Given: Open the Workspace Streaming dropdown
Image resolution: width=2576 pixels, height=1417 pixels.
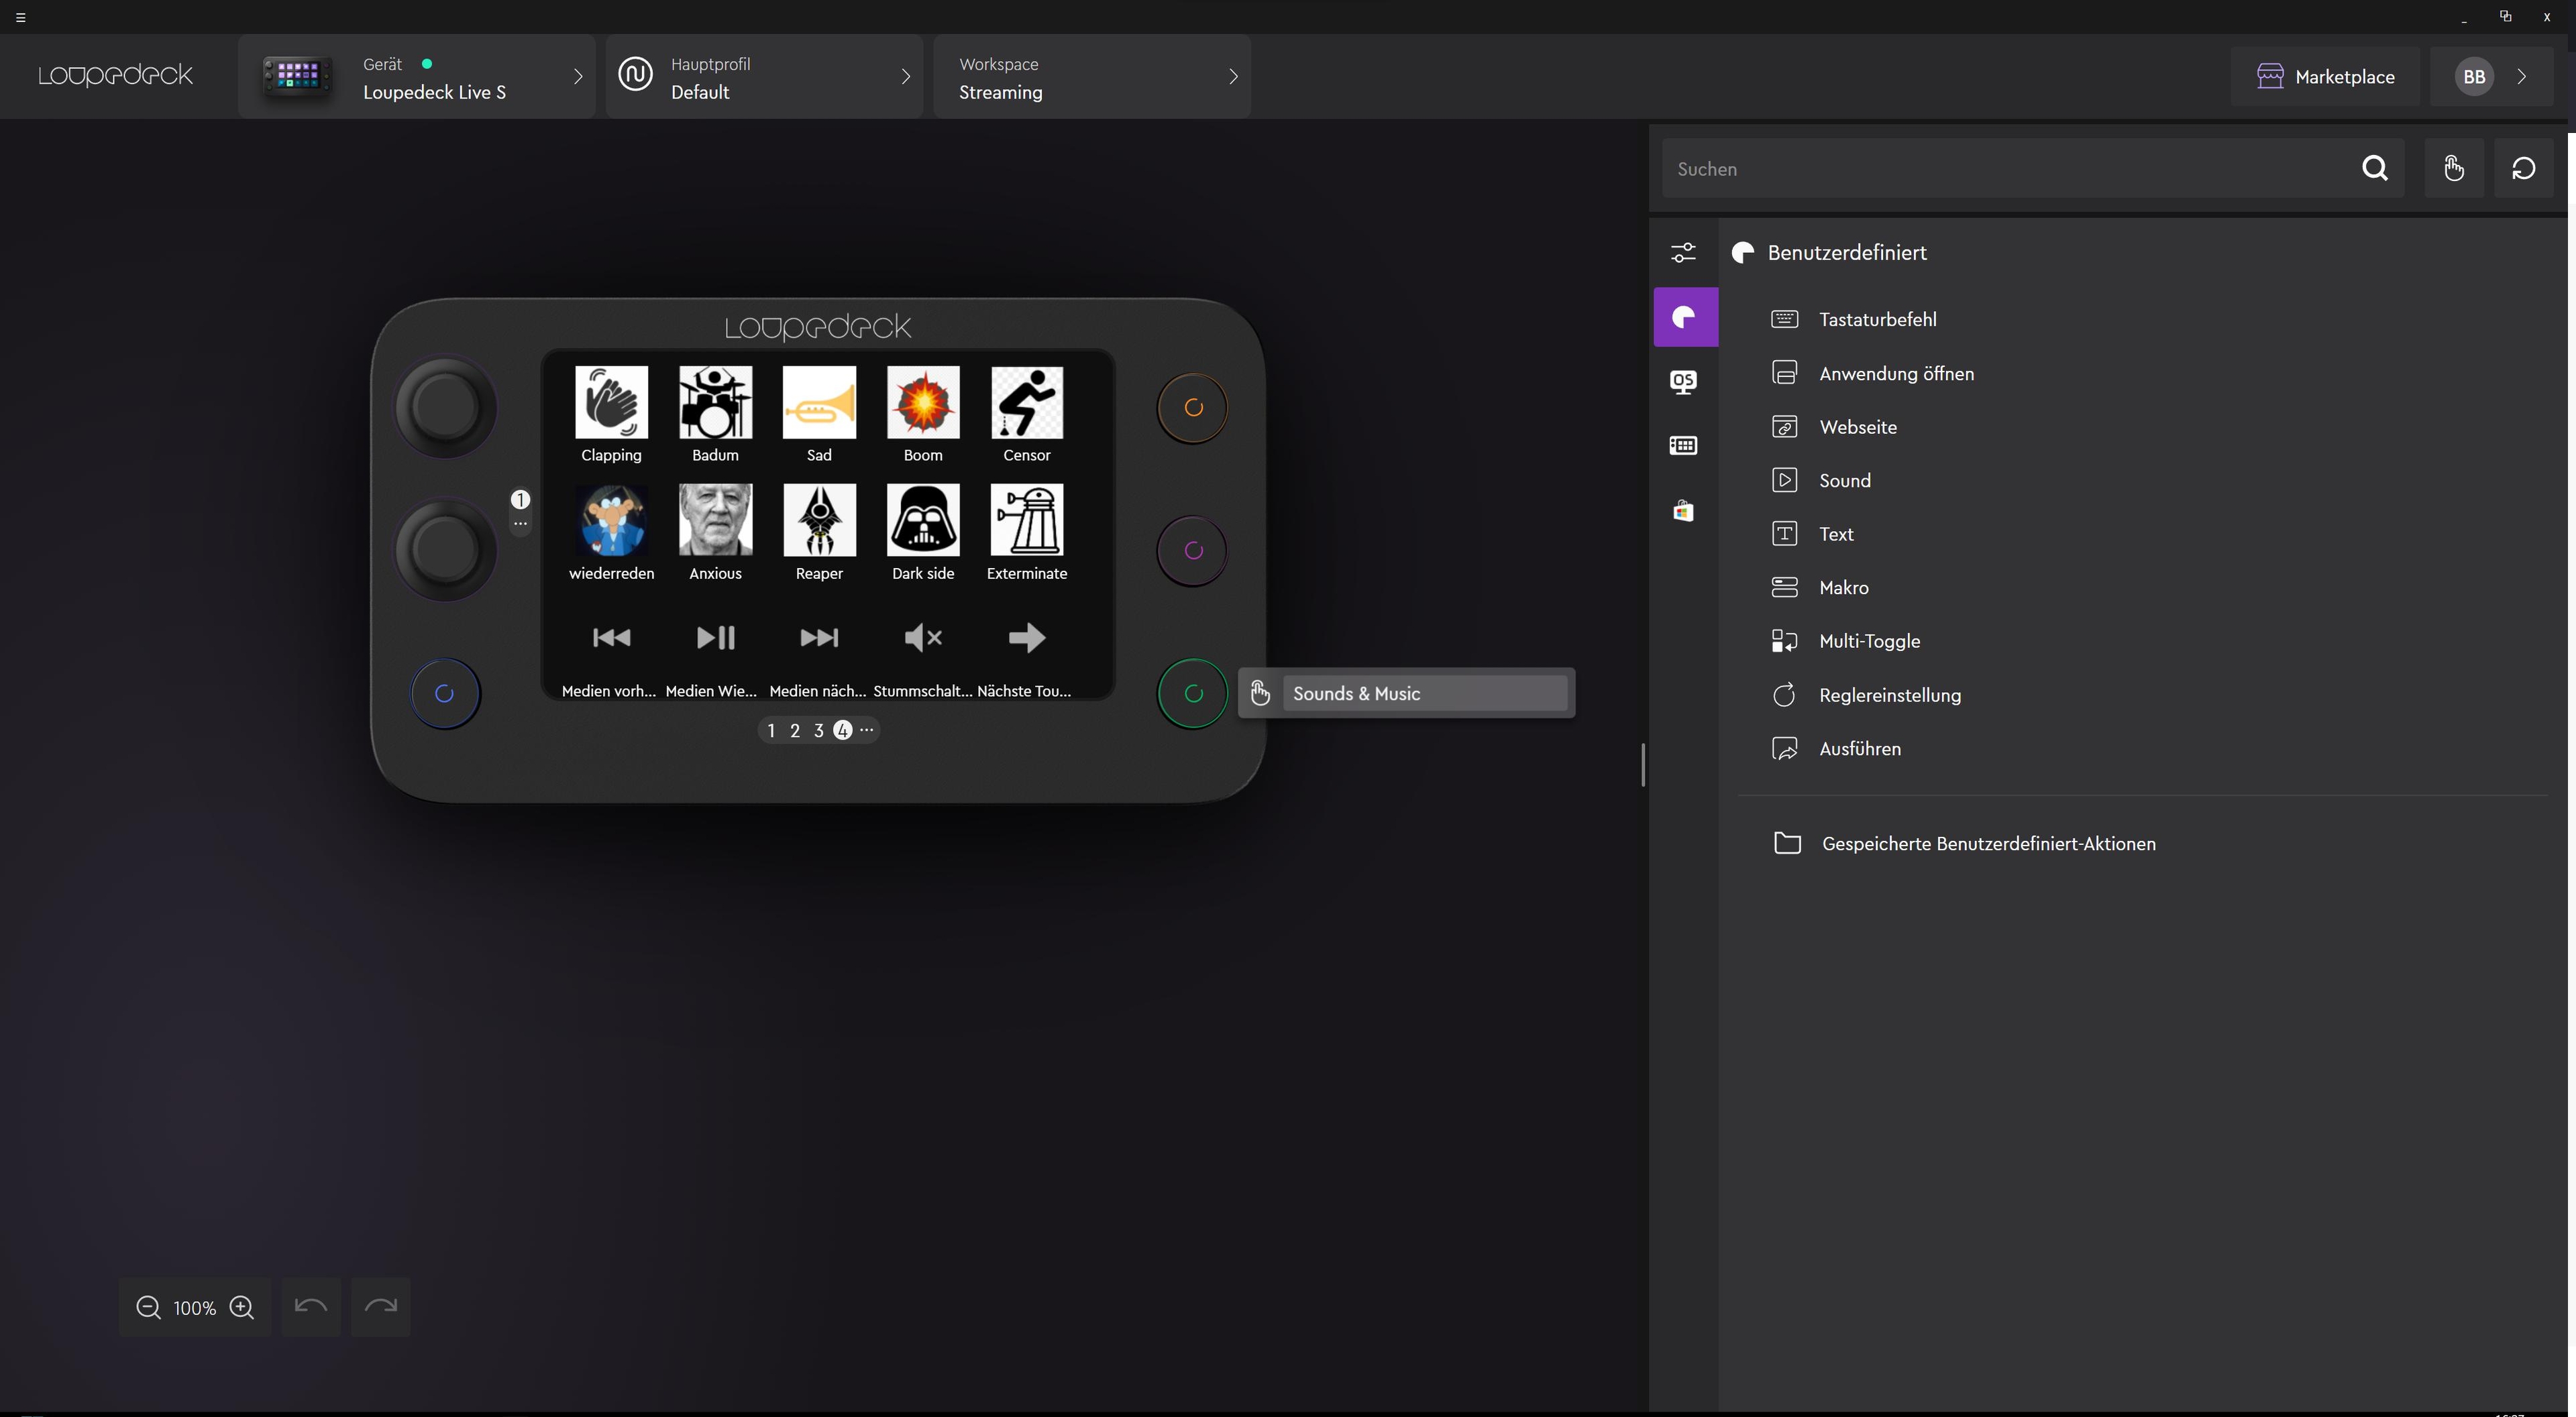Looking at the screenshot, I should click(x=1091, y=77).
